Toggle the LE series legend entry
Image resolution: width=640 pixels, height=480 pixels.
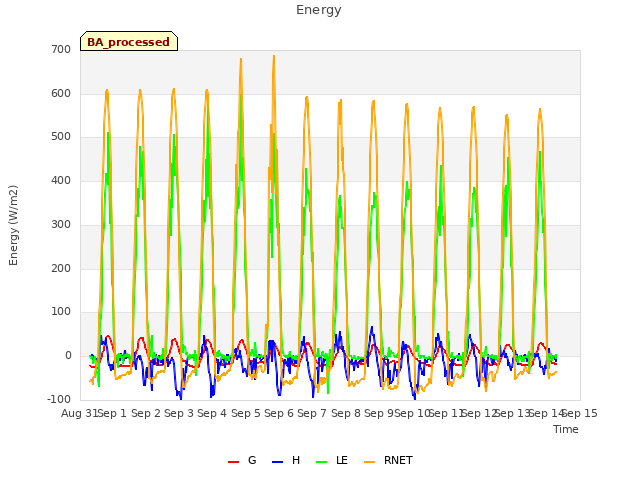[x=332, y=460]
